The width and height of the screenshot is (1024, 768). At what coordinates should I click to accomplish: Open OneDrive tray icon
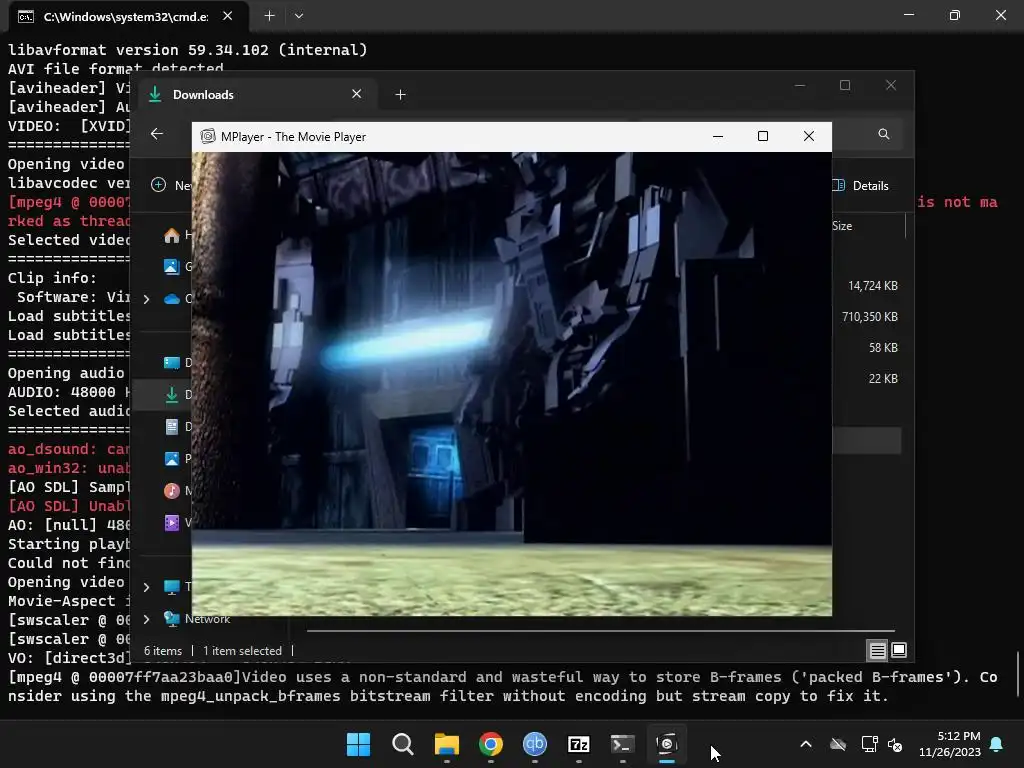point(838,744)
